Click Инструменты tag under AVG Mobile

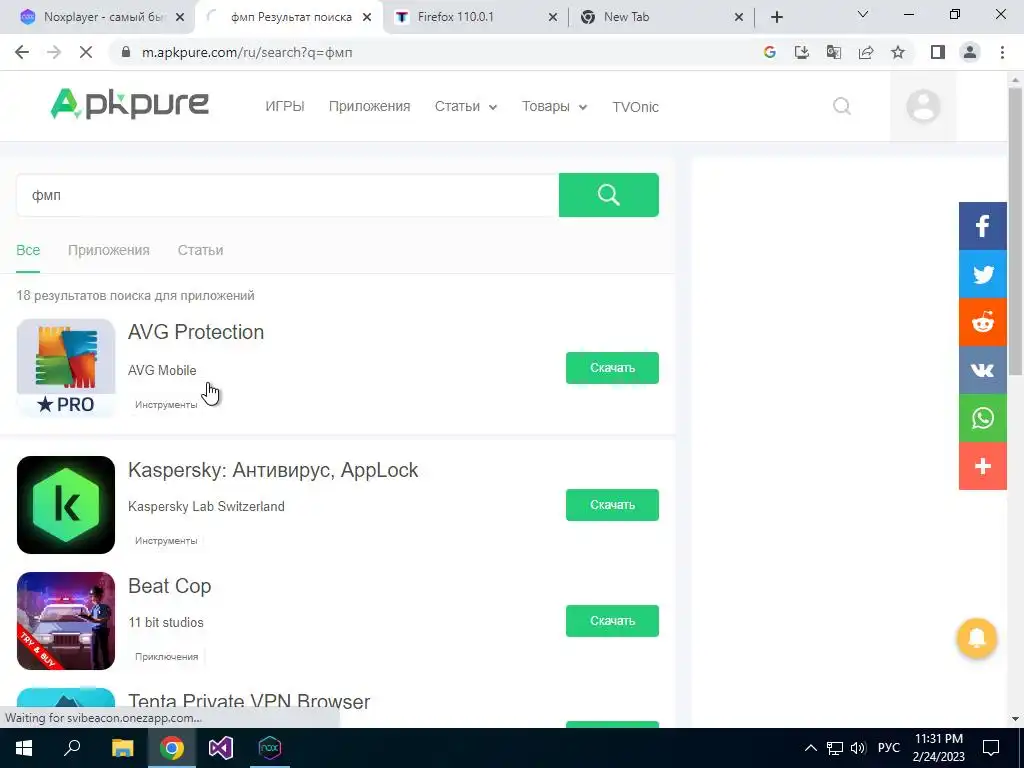(166, 405)
